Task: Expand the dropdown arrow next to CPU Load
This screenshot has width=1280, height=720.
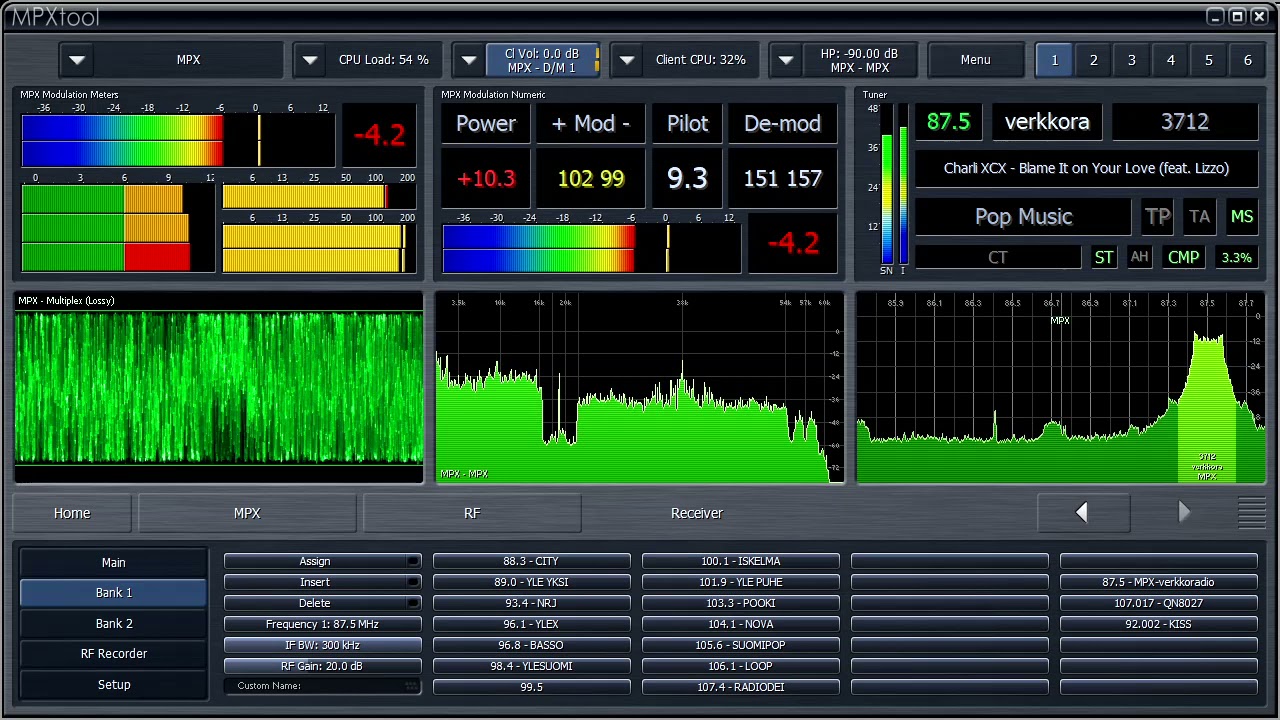Action: pyautogui.click(x=310, y=60)
